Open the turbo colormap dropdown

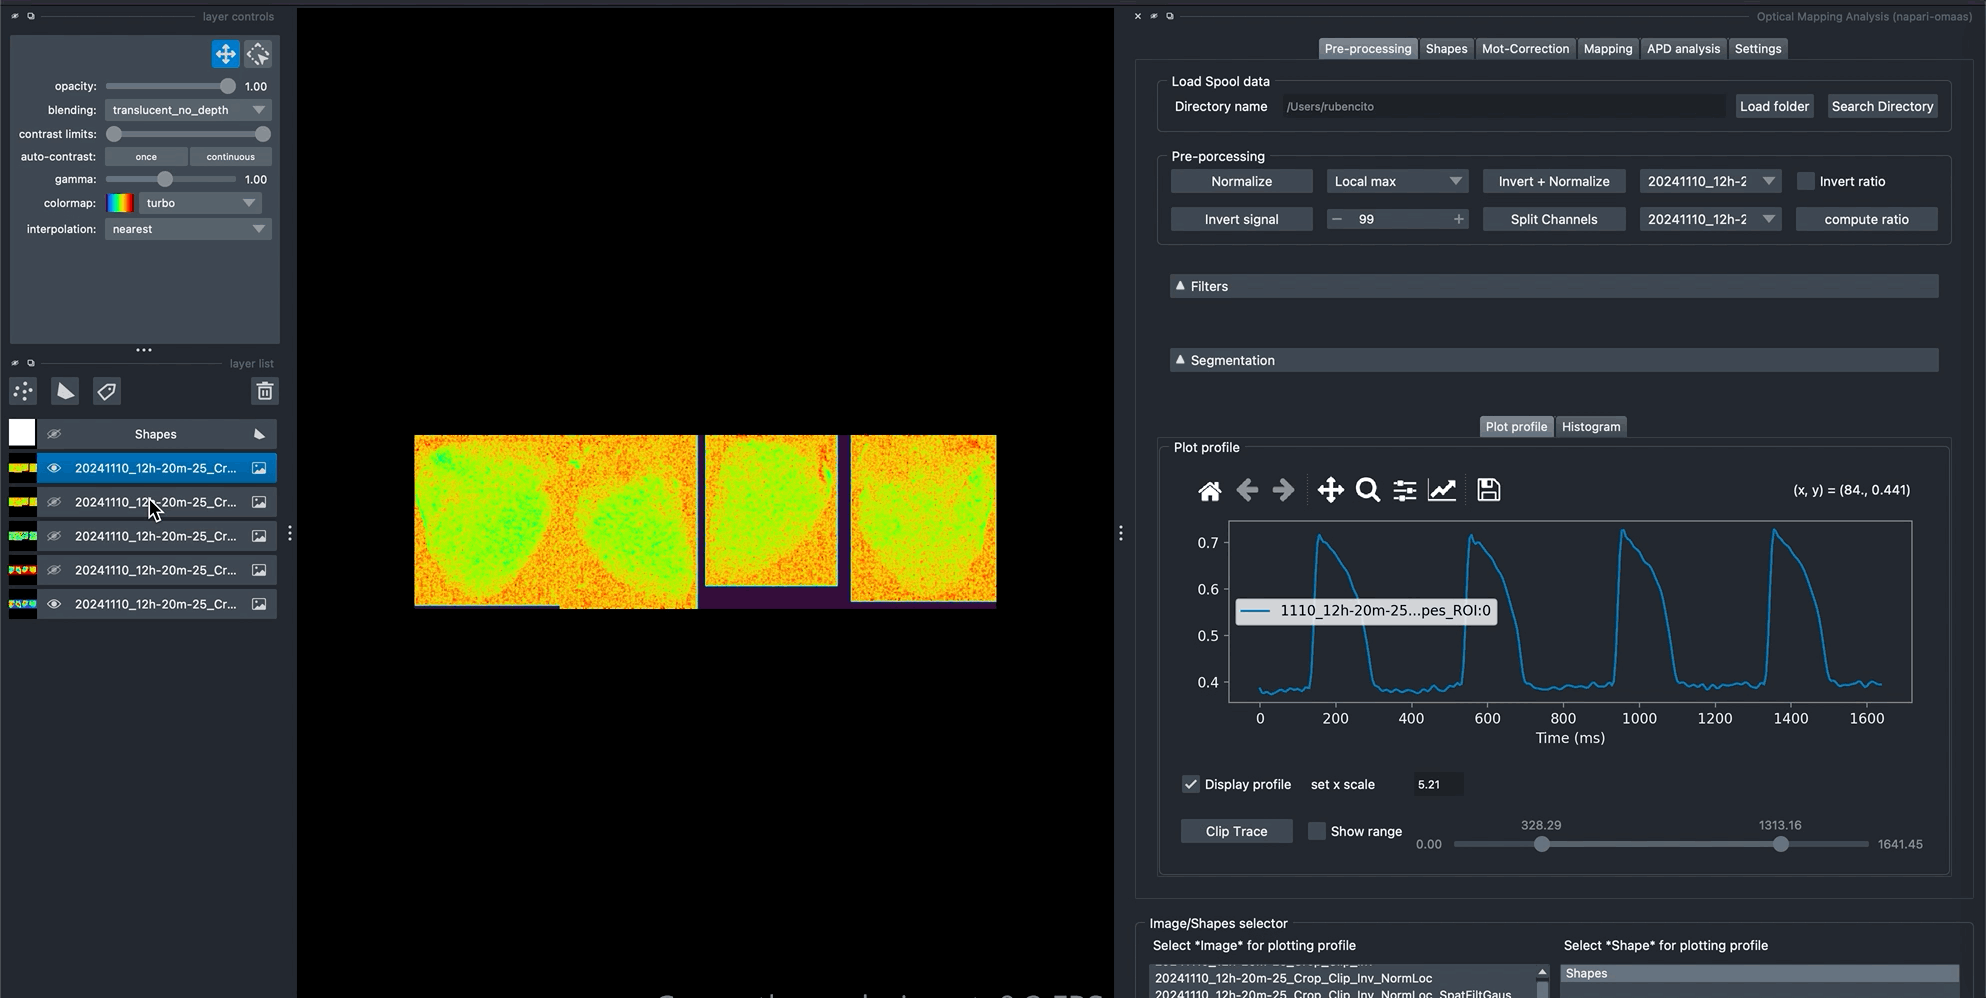pyautogui.click(x=200, y=203)
